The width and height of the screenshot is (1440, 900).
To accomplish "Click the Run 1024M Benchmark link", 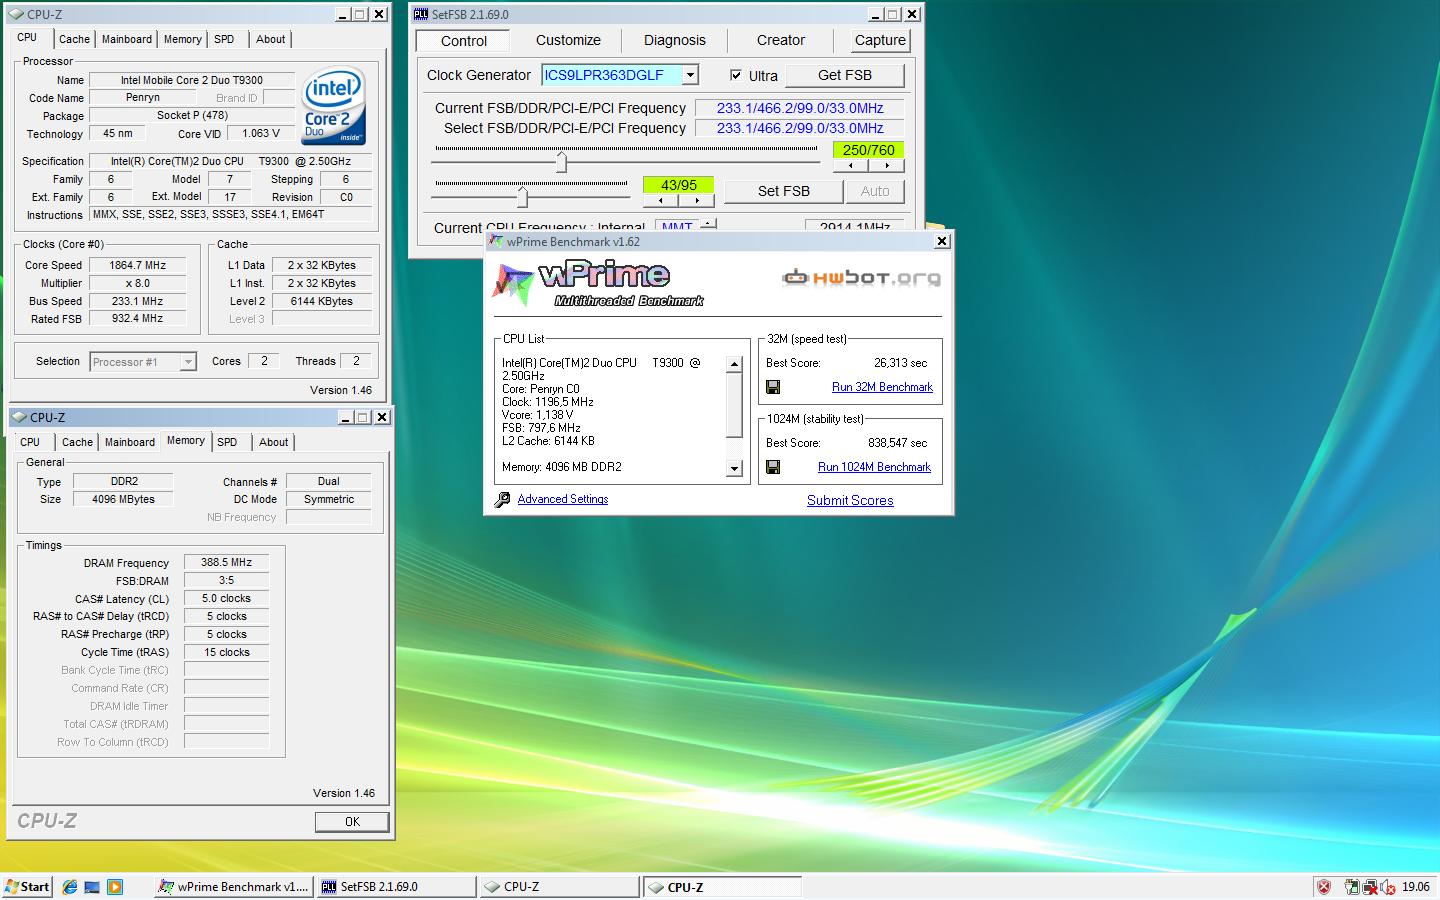I will pos(874,467).
